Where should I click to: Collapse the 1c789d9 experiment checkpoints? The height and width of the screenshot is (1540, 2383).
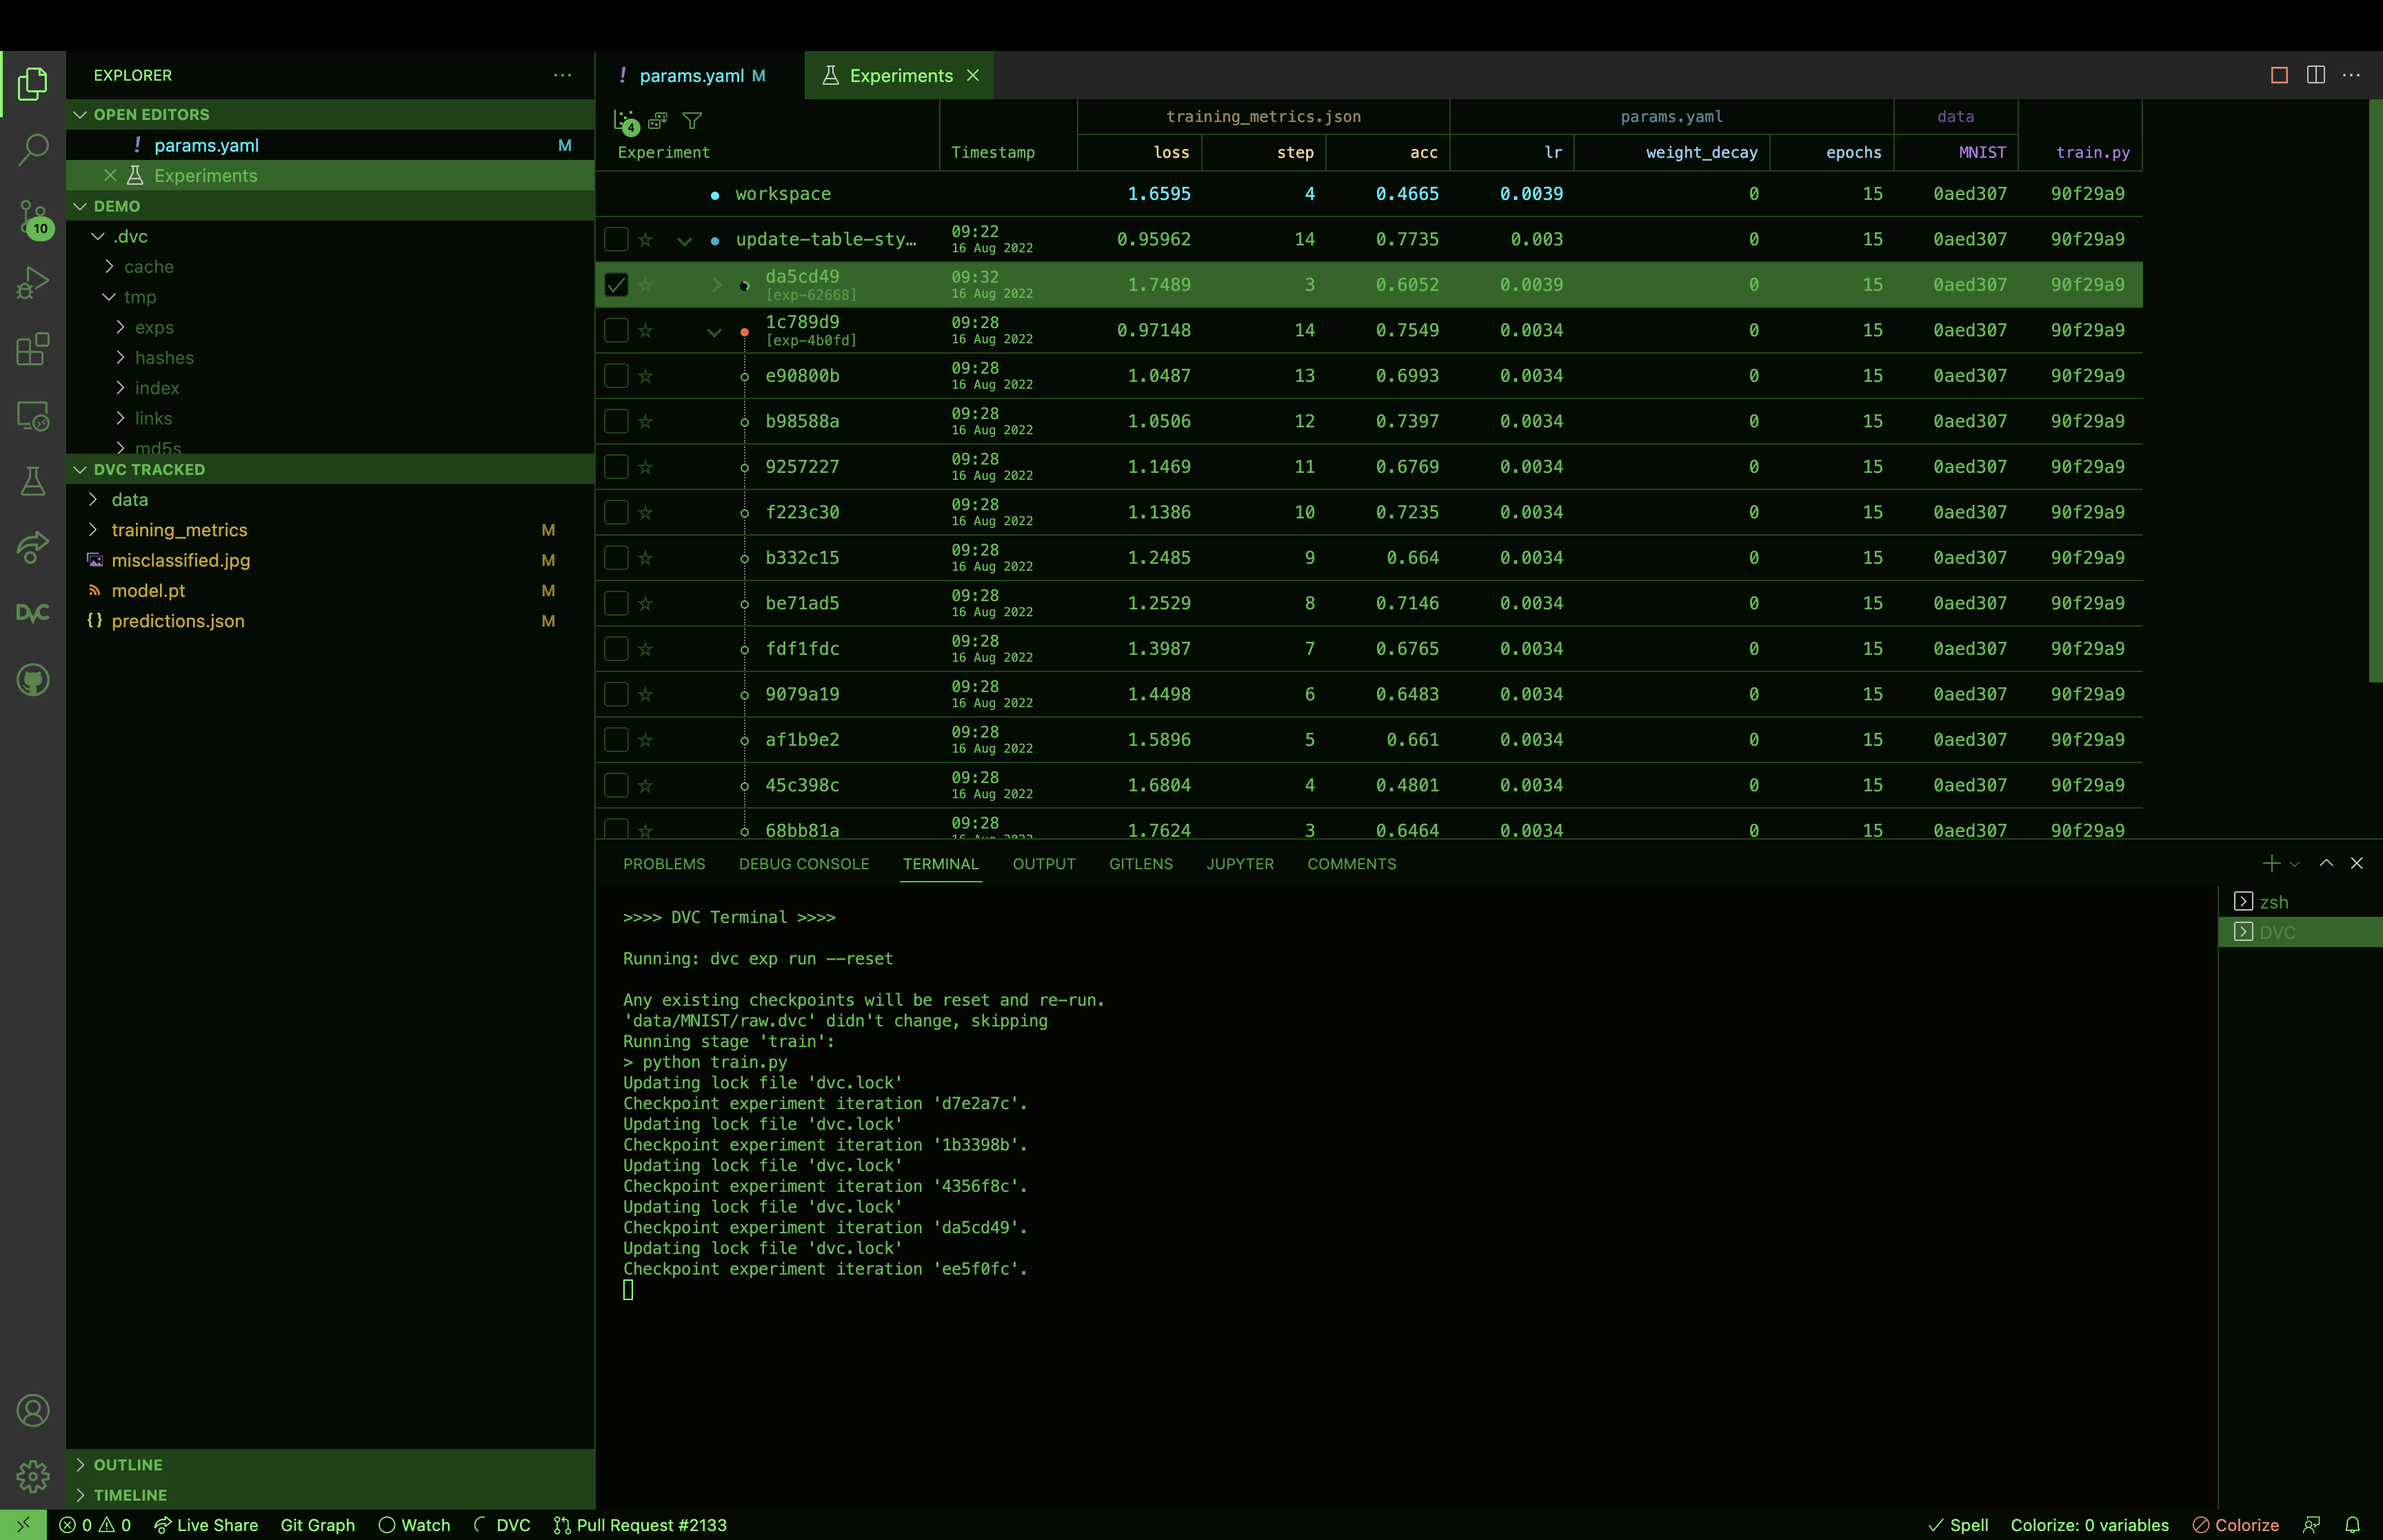[714, 332]
